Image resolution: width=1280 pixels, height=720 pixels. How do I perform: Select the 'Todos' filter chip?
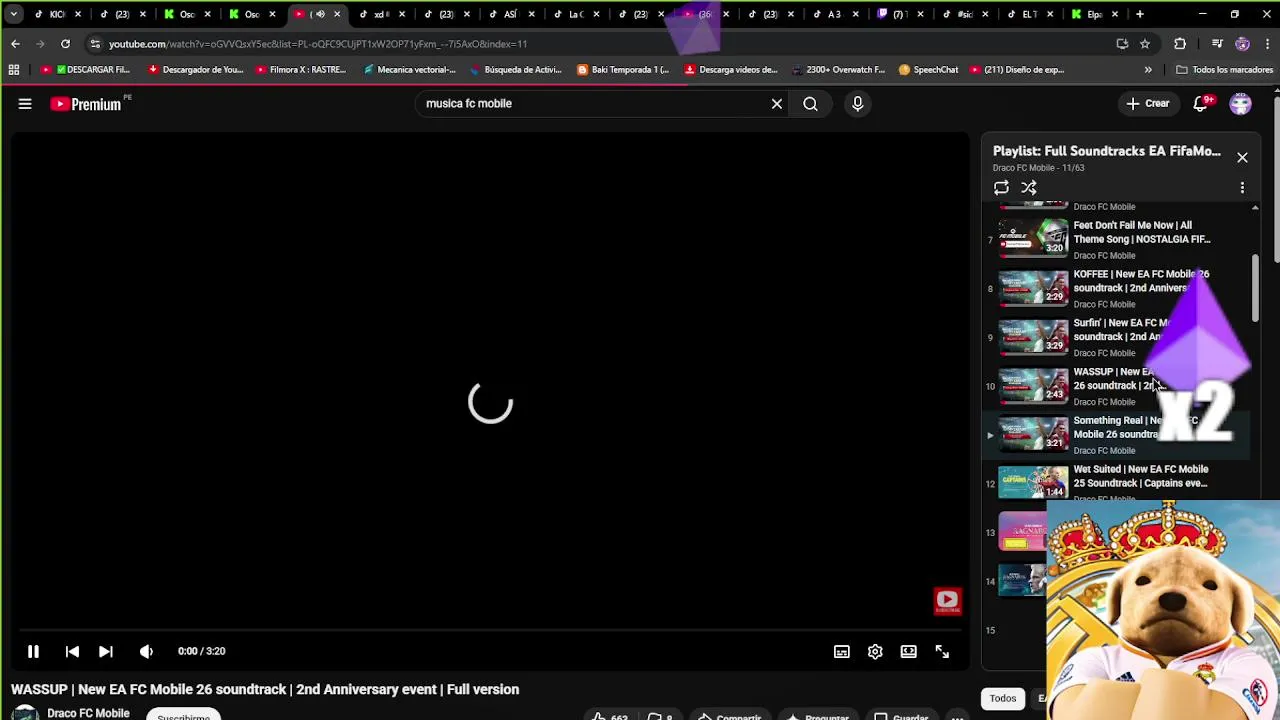1003,699
